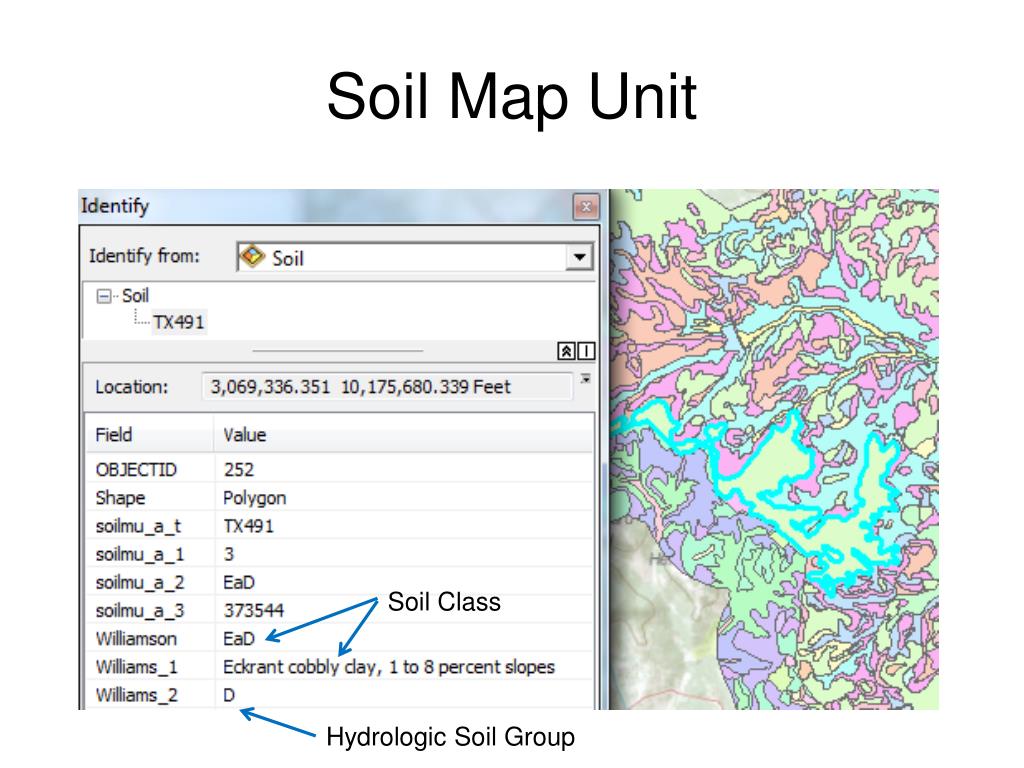Select the OBJECTID field name

(136, 470)
